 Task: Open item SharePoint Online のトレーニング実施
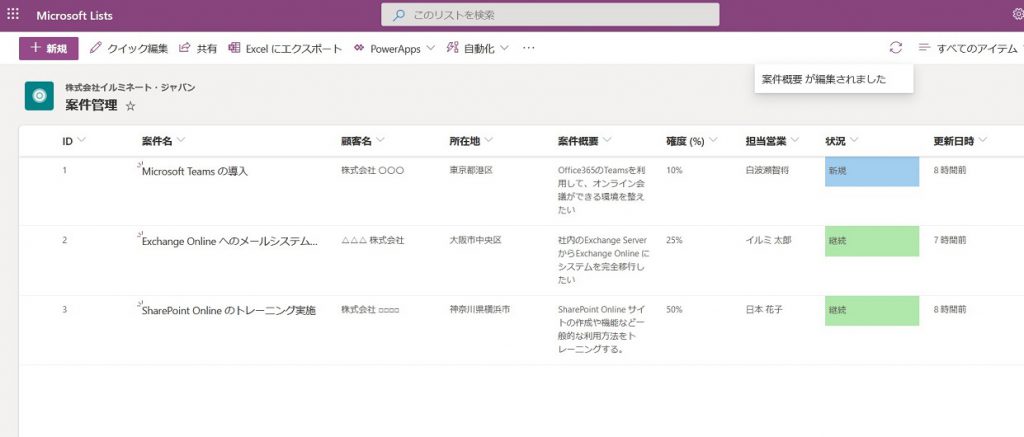[229, 311]
